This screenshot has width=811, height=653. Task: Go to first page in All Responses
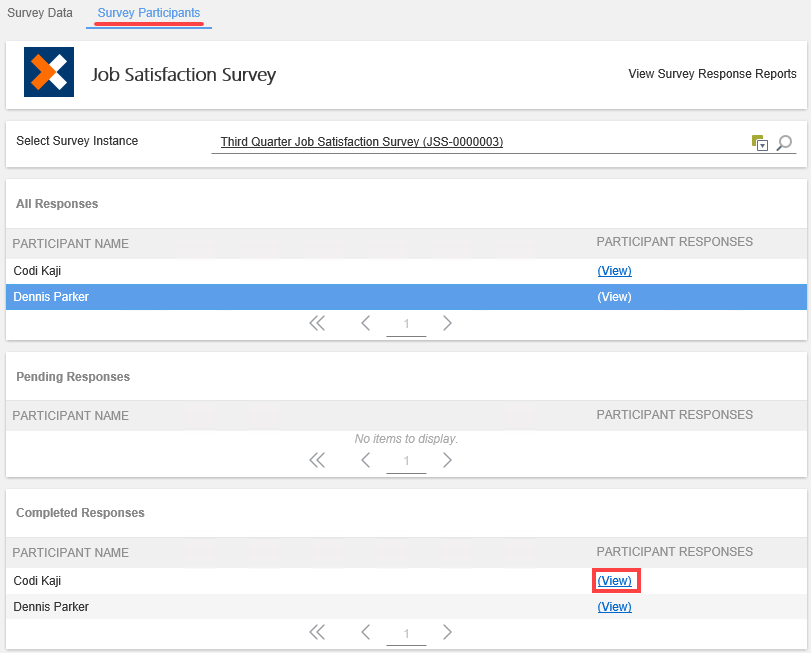click(x=317, y=323)
